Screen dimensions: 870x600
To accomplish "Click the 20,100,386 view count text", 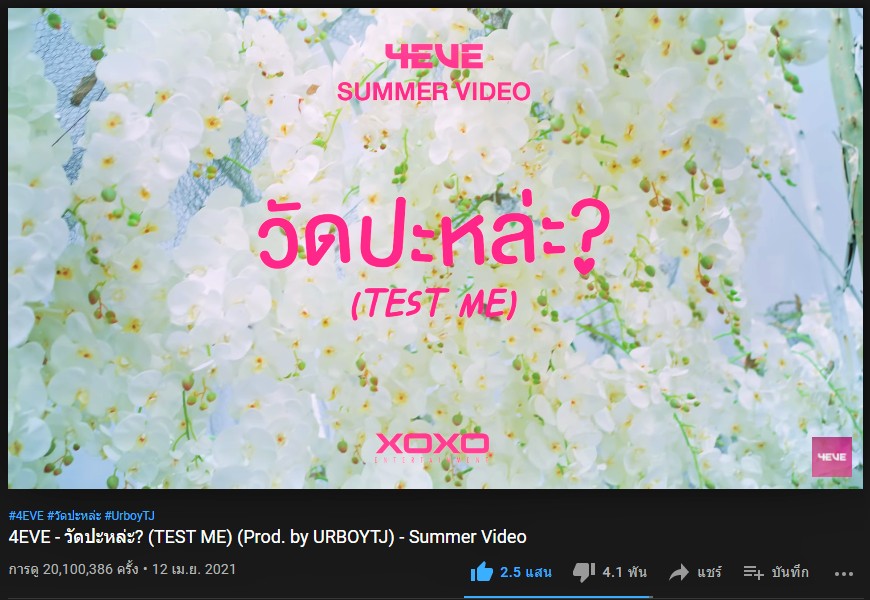I will point(73,569).
